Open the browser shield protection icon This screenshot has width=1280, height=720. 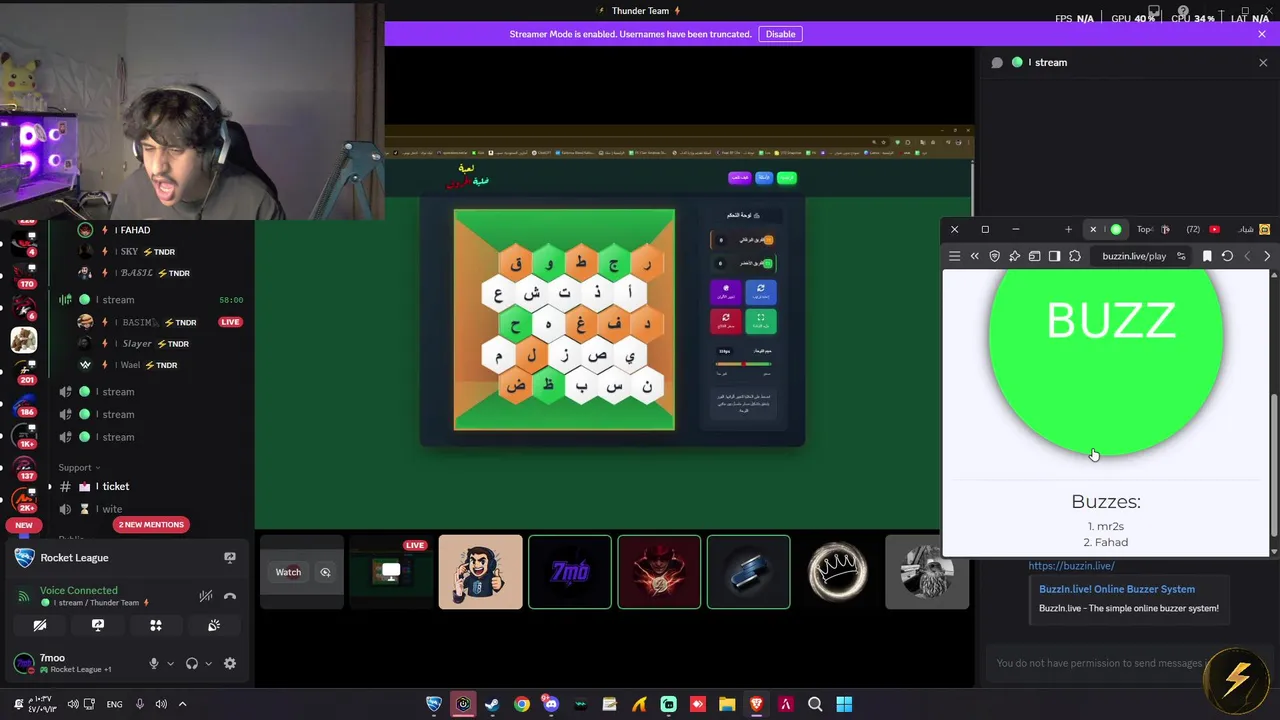(995, 256)
